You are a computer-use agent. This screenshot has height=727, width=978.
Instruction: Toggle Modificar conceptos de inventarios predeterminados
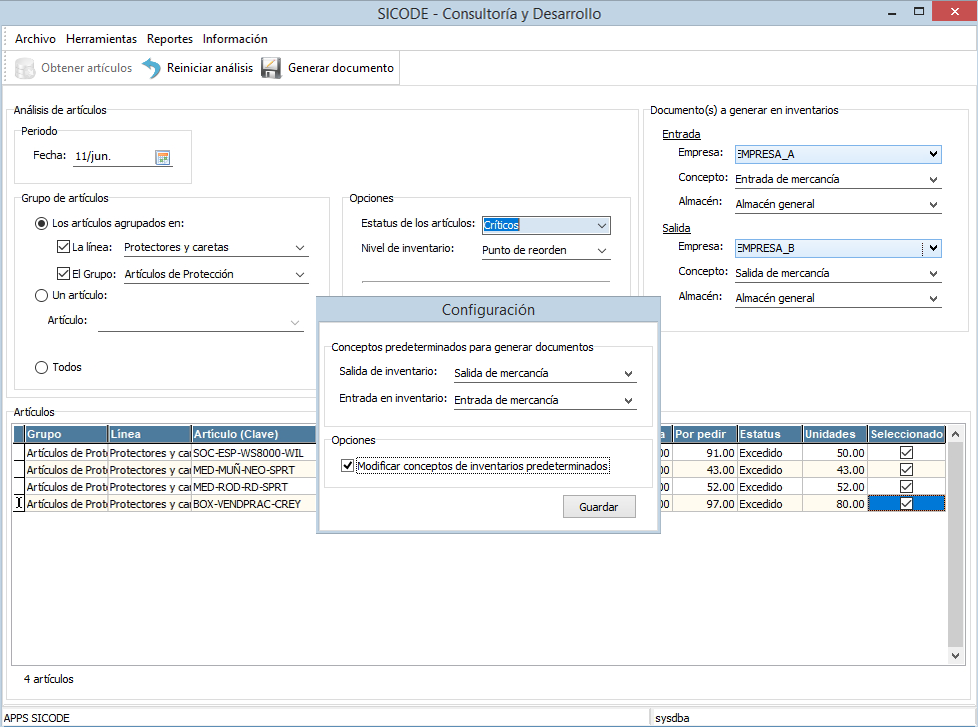[348, 466]
